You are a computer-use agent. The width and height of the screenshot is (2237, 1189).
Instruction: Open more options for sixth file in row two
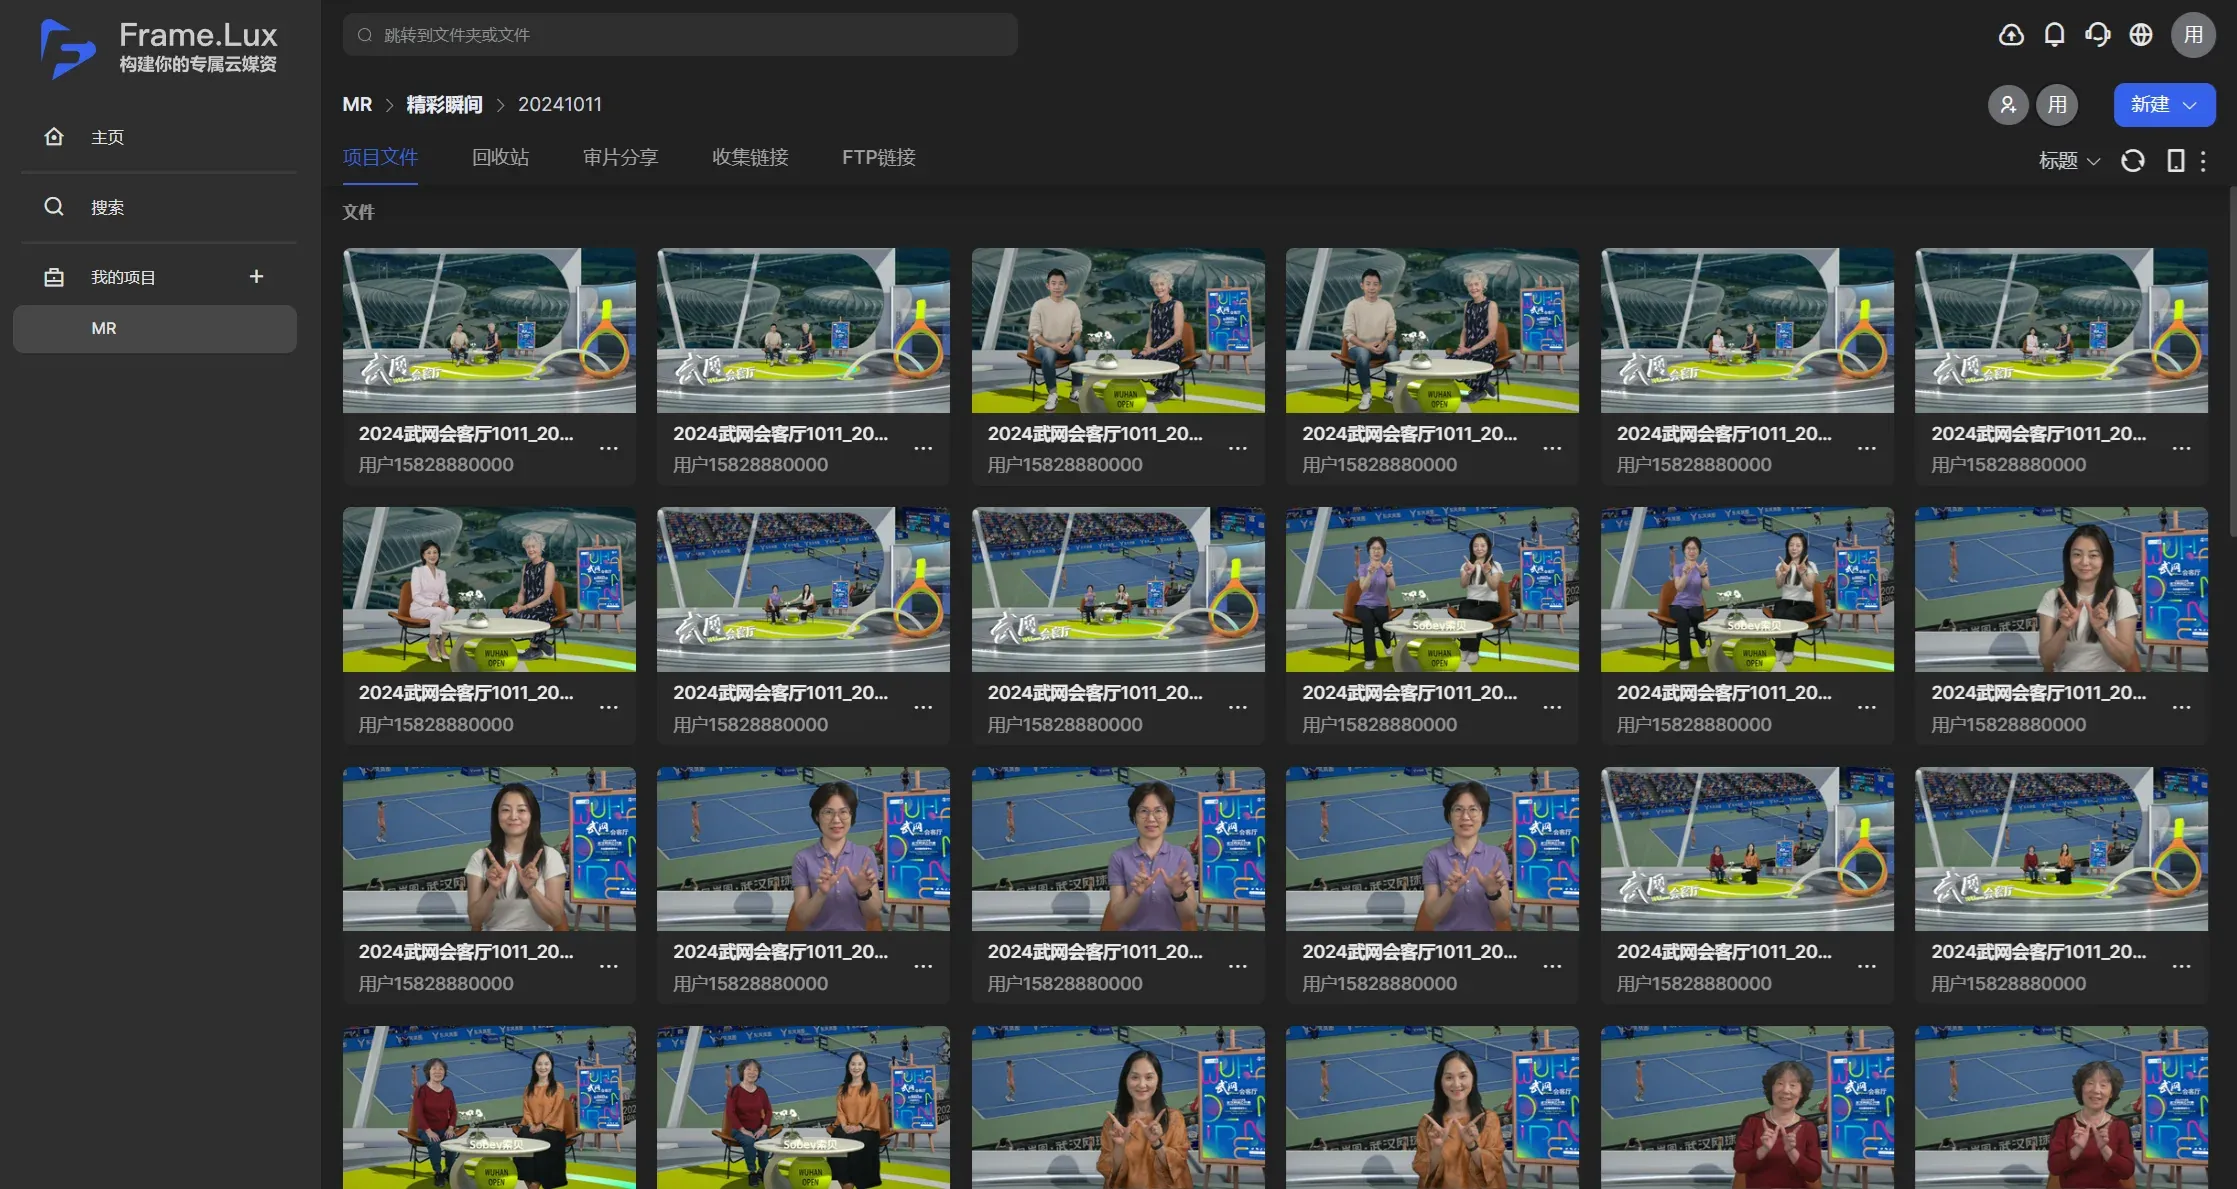click(x=2181, y=708)
